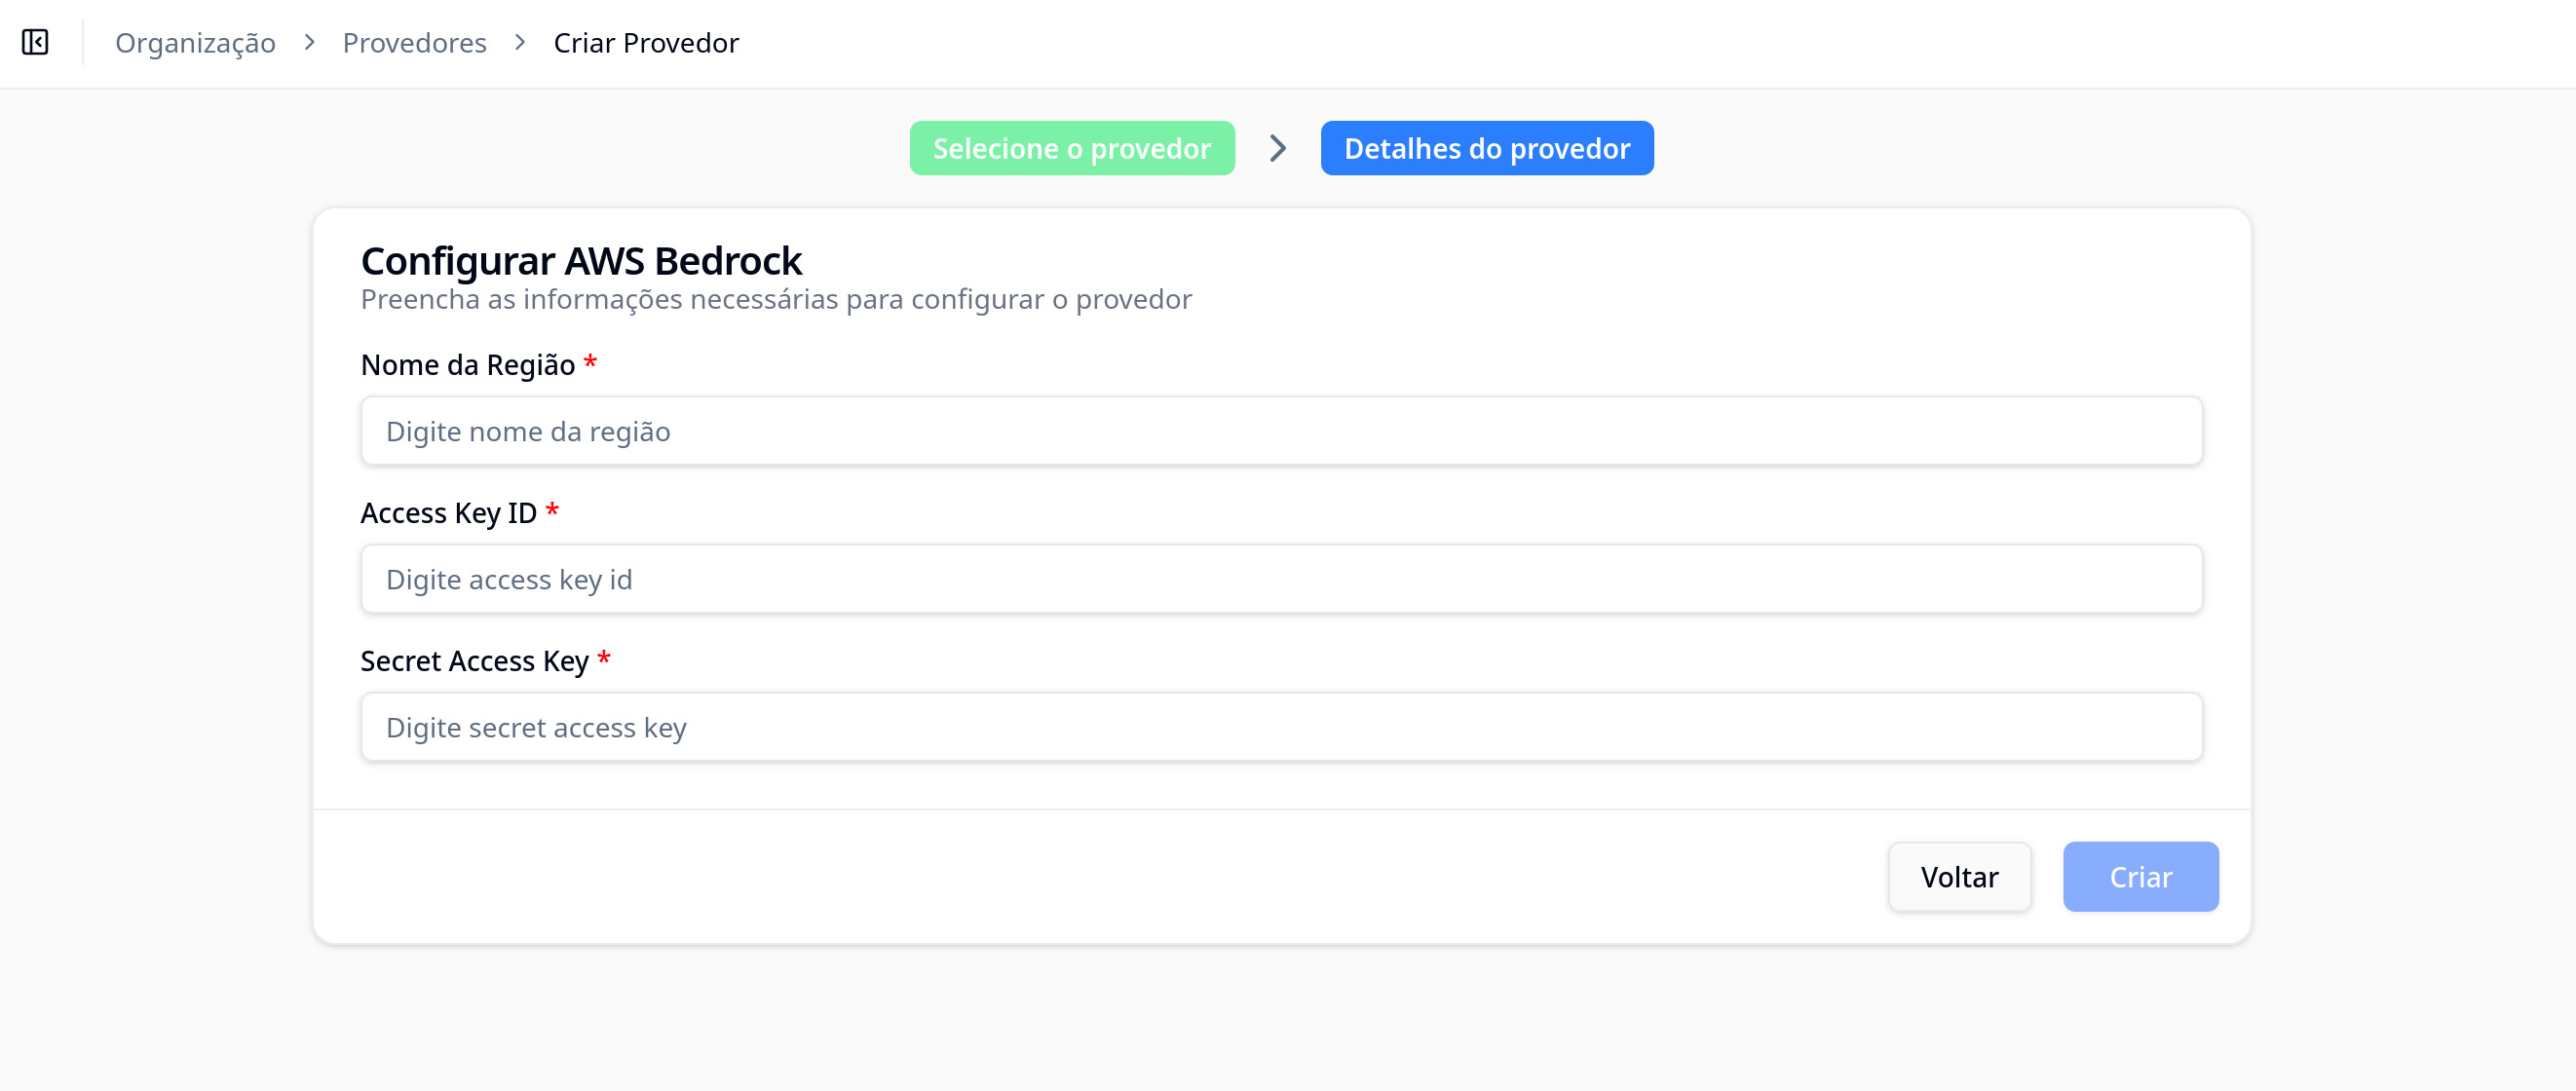Click the chevron between breadcrumb Organização and Provedores
2576x1091 pixels.
pyautogui.click(x=310, y=43)
